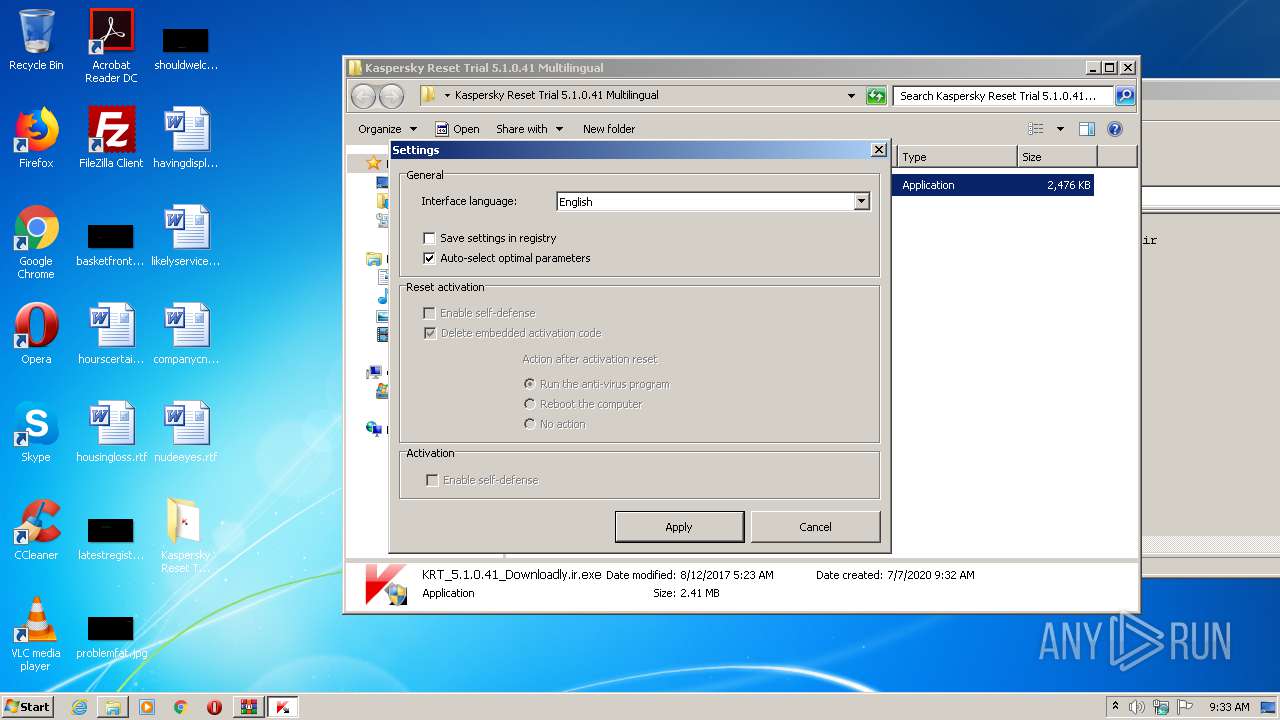Open VLC media player desktop shortcut

pos(36,634)
